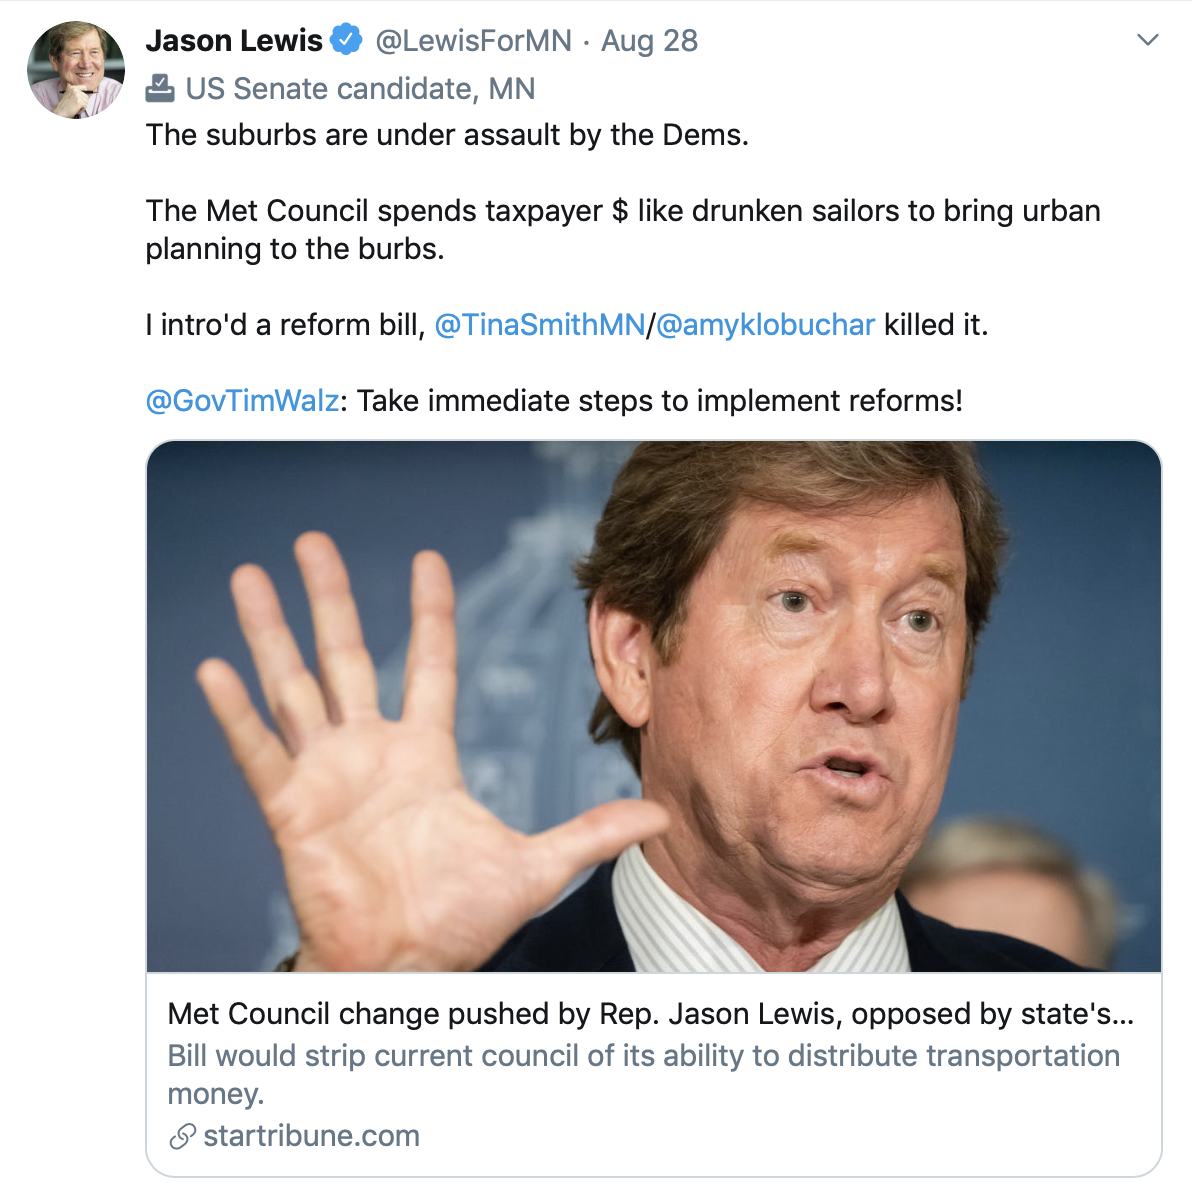Expand tweet options chevron menu
The image size is (1192, 1198).
click(x=1148, y=40)
